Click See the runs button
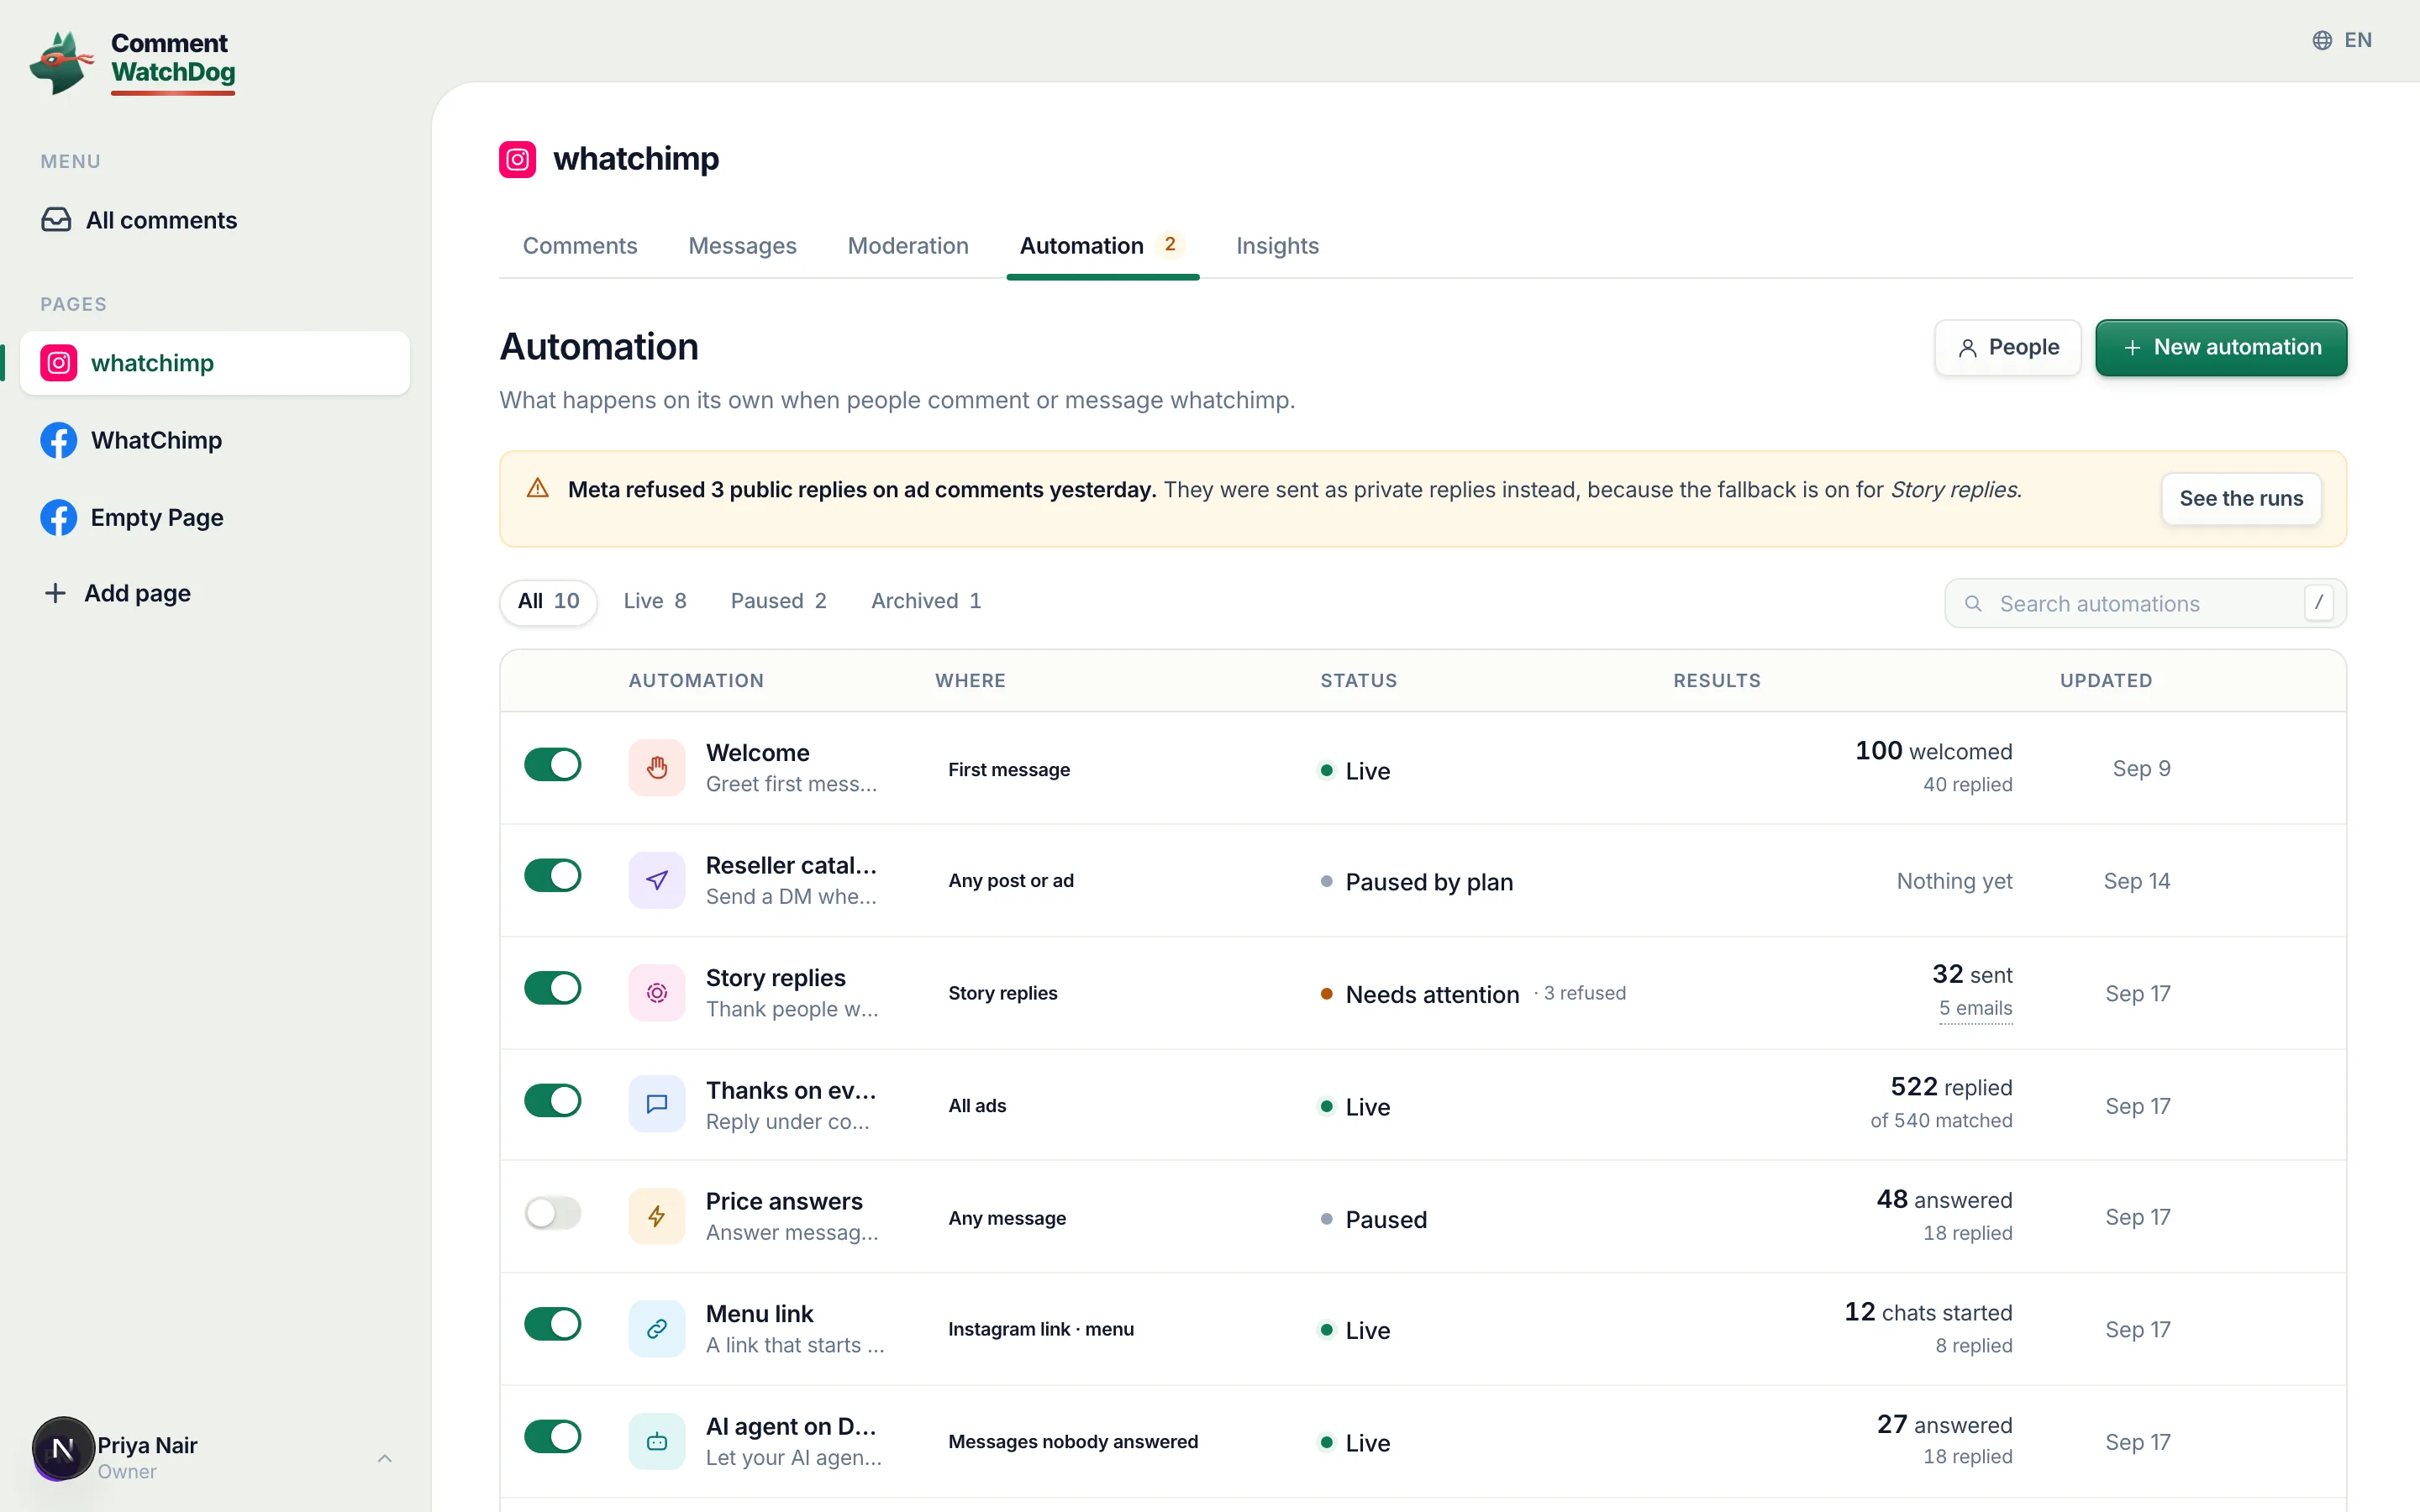This screenshot has width=2420, height=1512. pyautogui.click(x=2241, y=499)
